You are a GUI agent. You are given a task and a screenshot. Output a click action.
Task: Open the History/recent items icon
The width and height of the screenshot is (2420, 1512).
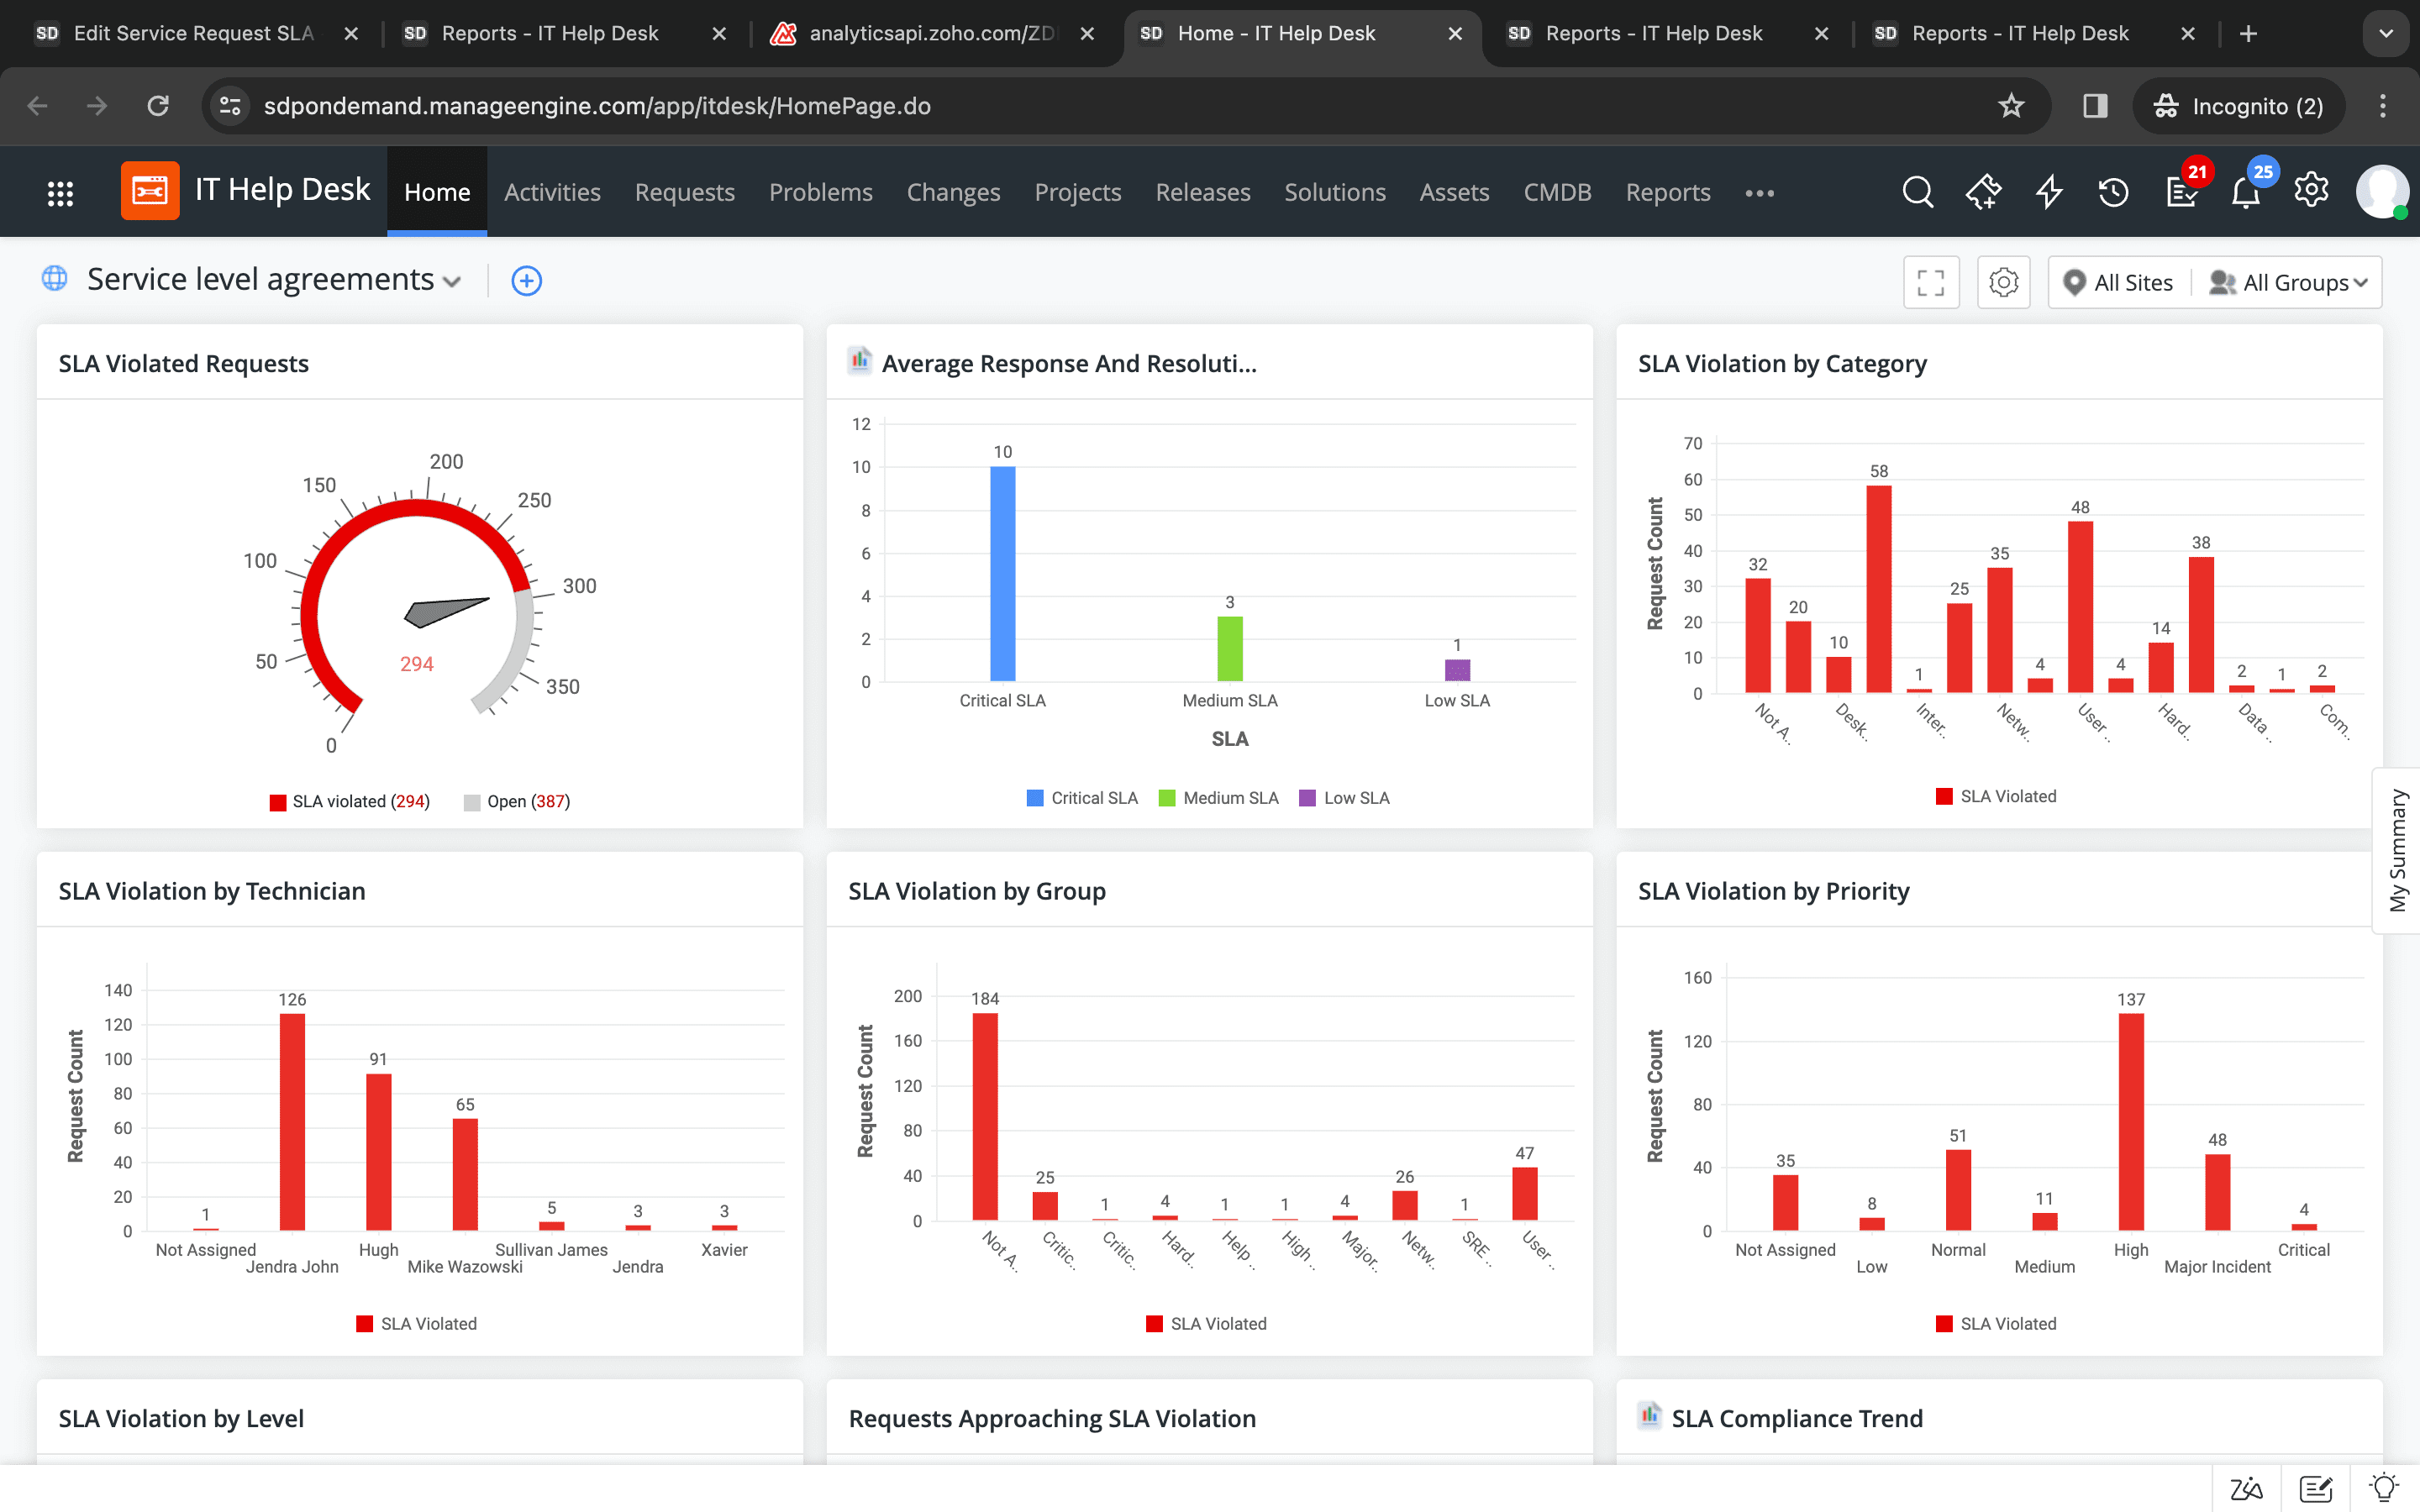click(x=2113, y=190)
